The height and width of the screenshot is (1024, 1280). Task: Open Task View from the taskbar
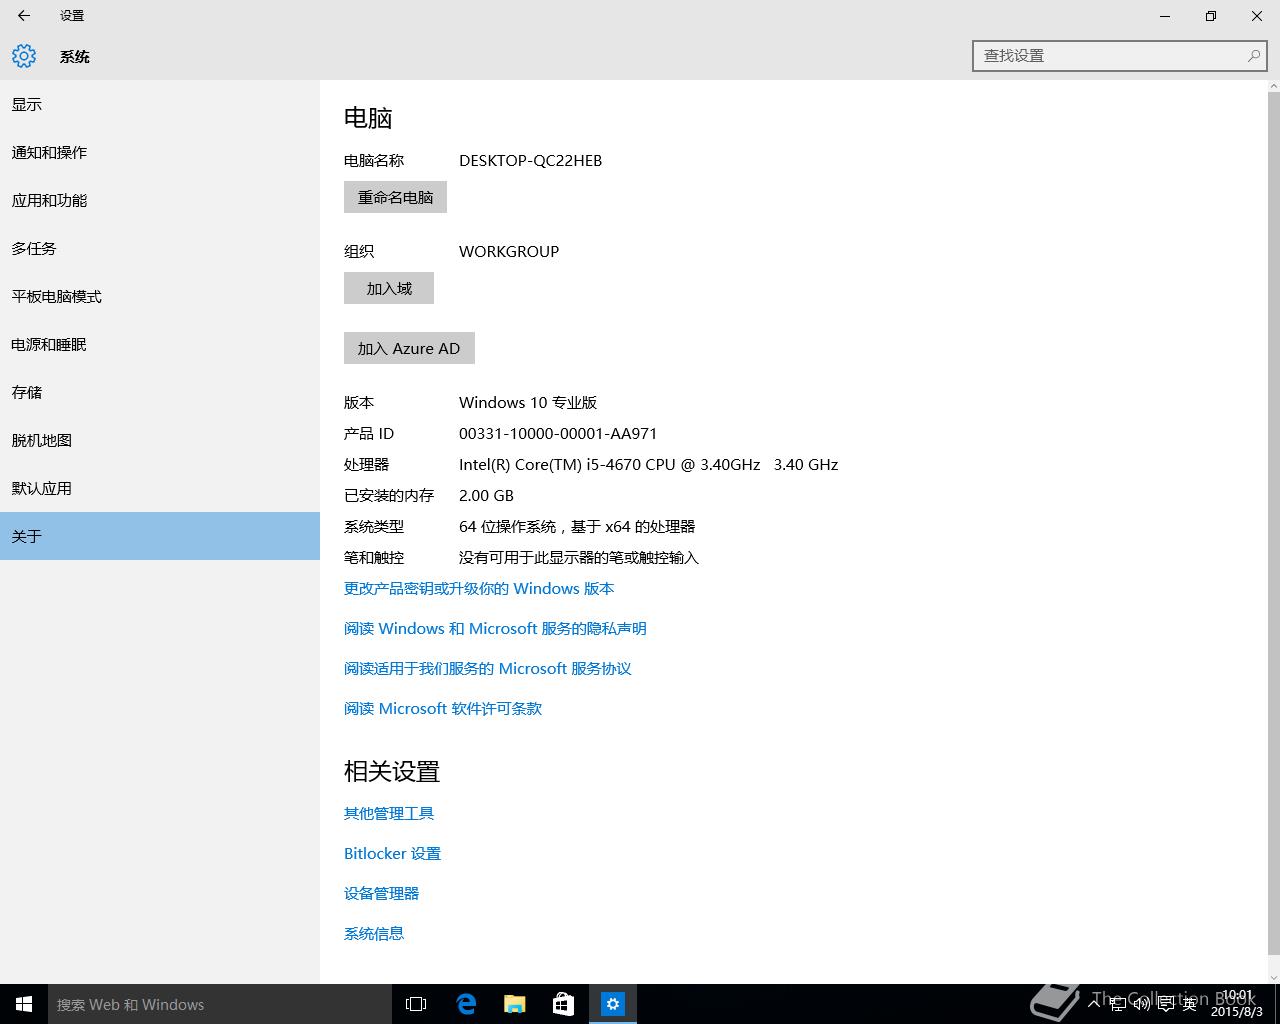[x=416, y=1004]
